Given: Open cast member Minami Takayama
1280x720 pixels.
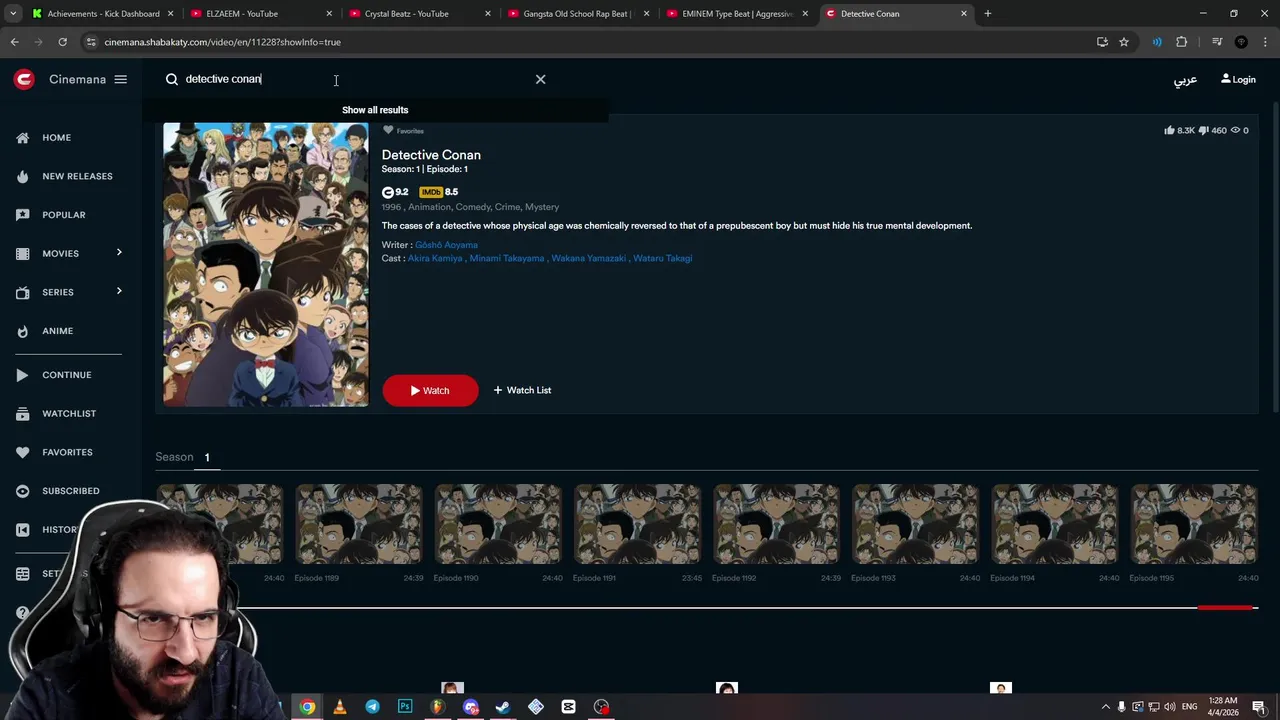Looking at the screenshot, I should point(507,258).
